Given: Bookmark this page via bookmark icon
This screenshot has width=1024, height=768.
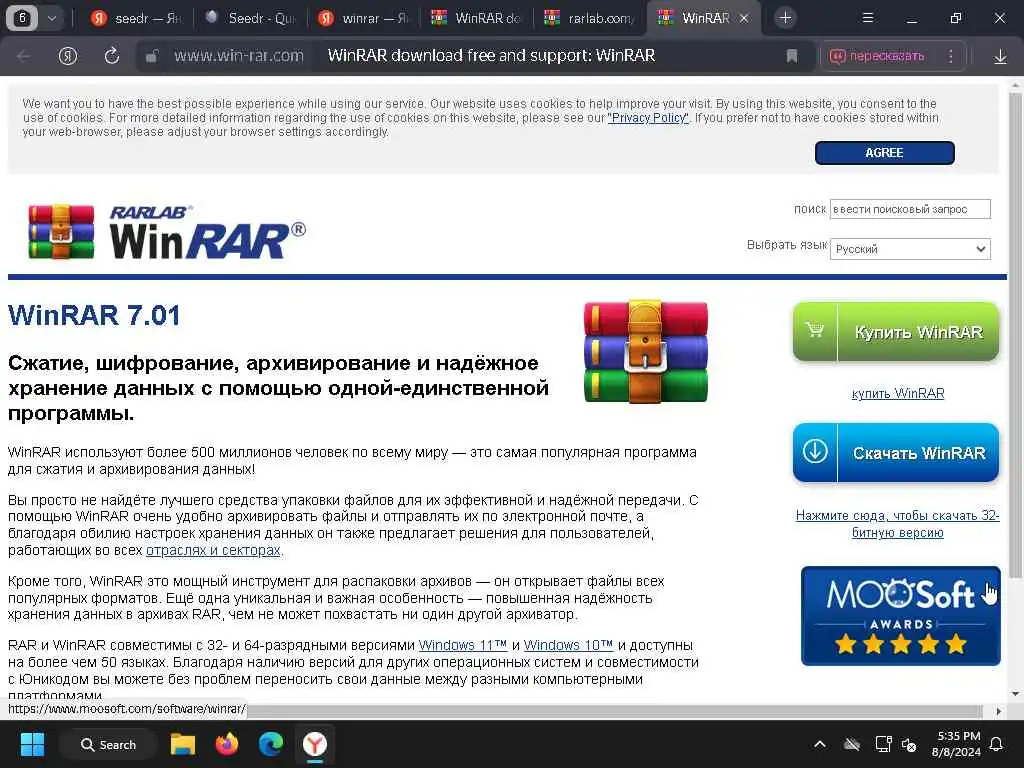Looking at the screenshot, I should [792, 56].
